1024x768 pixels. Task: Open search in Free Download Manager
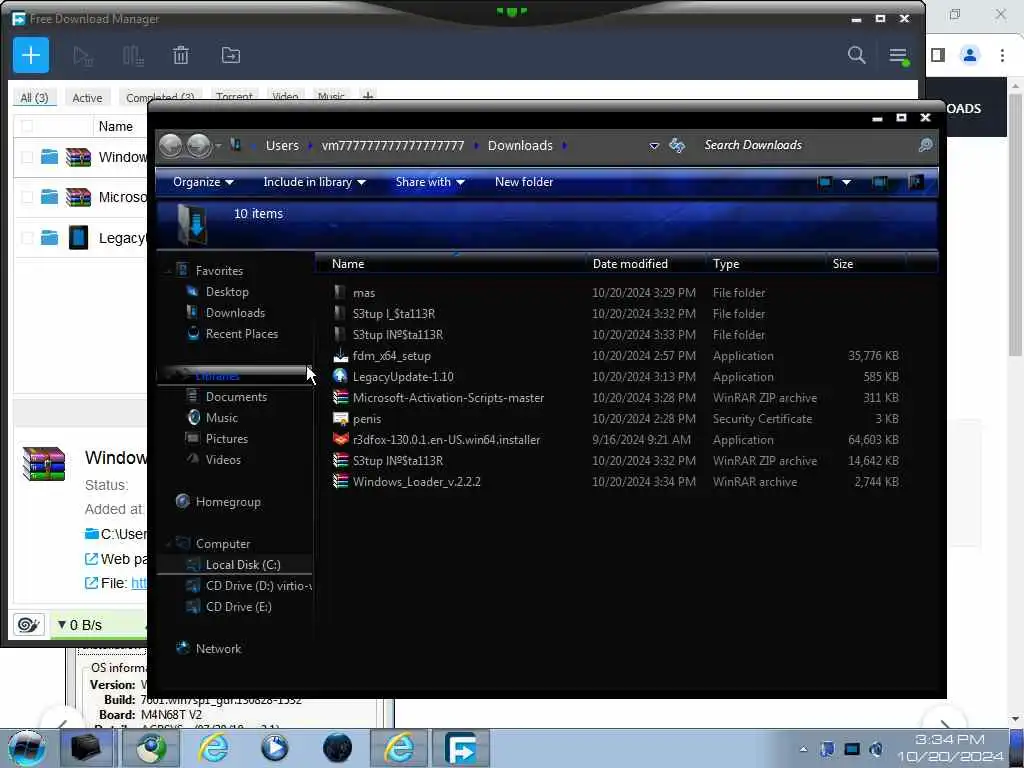click(x=856, y=56)
